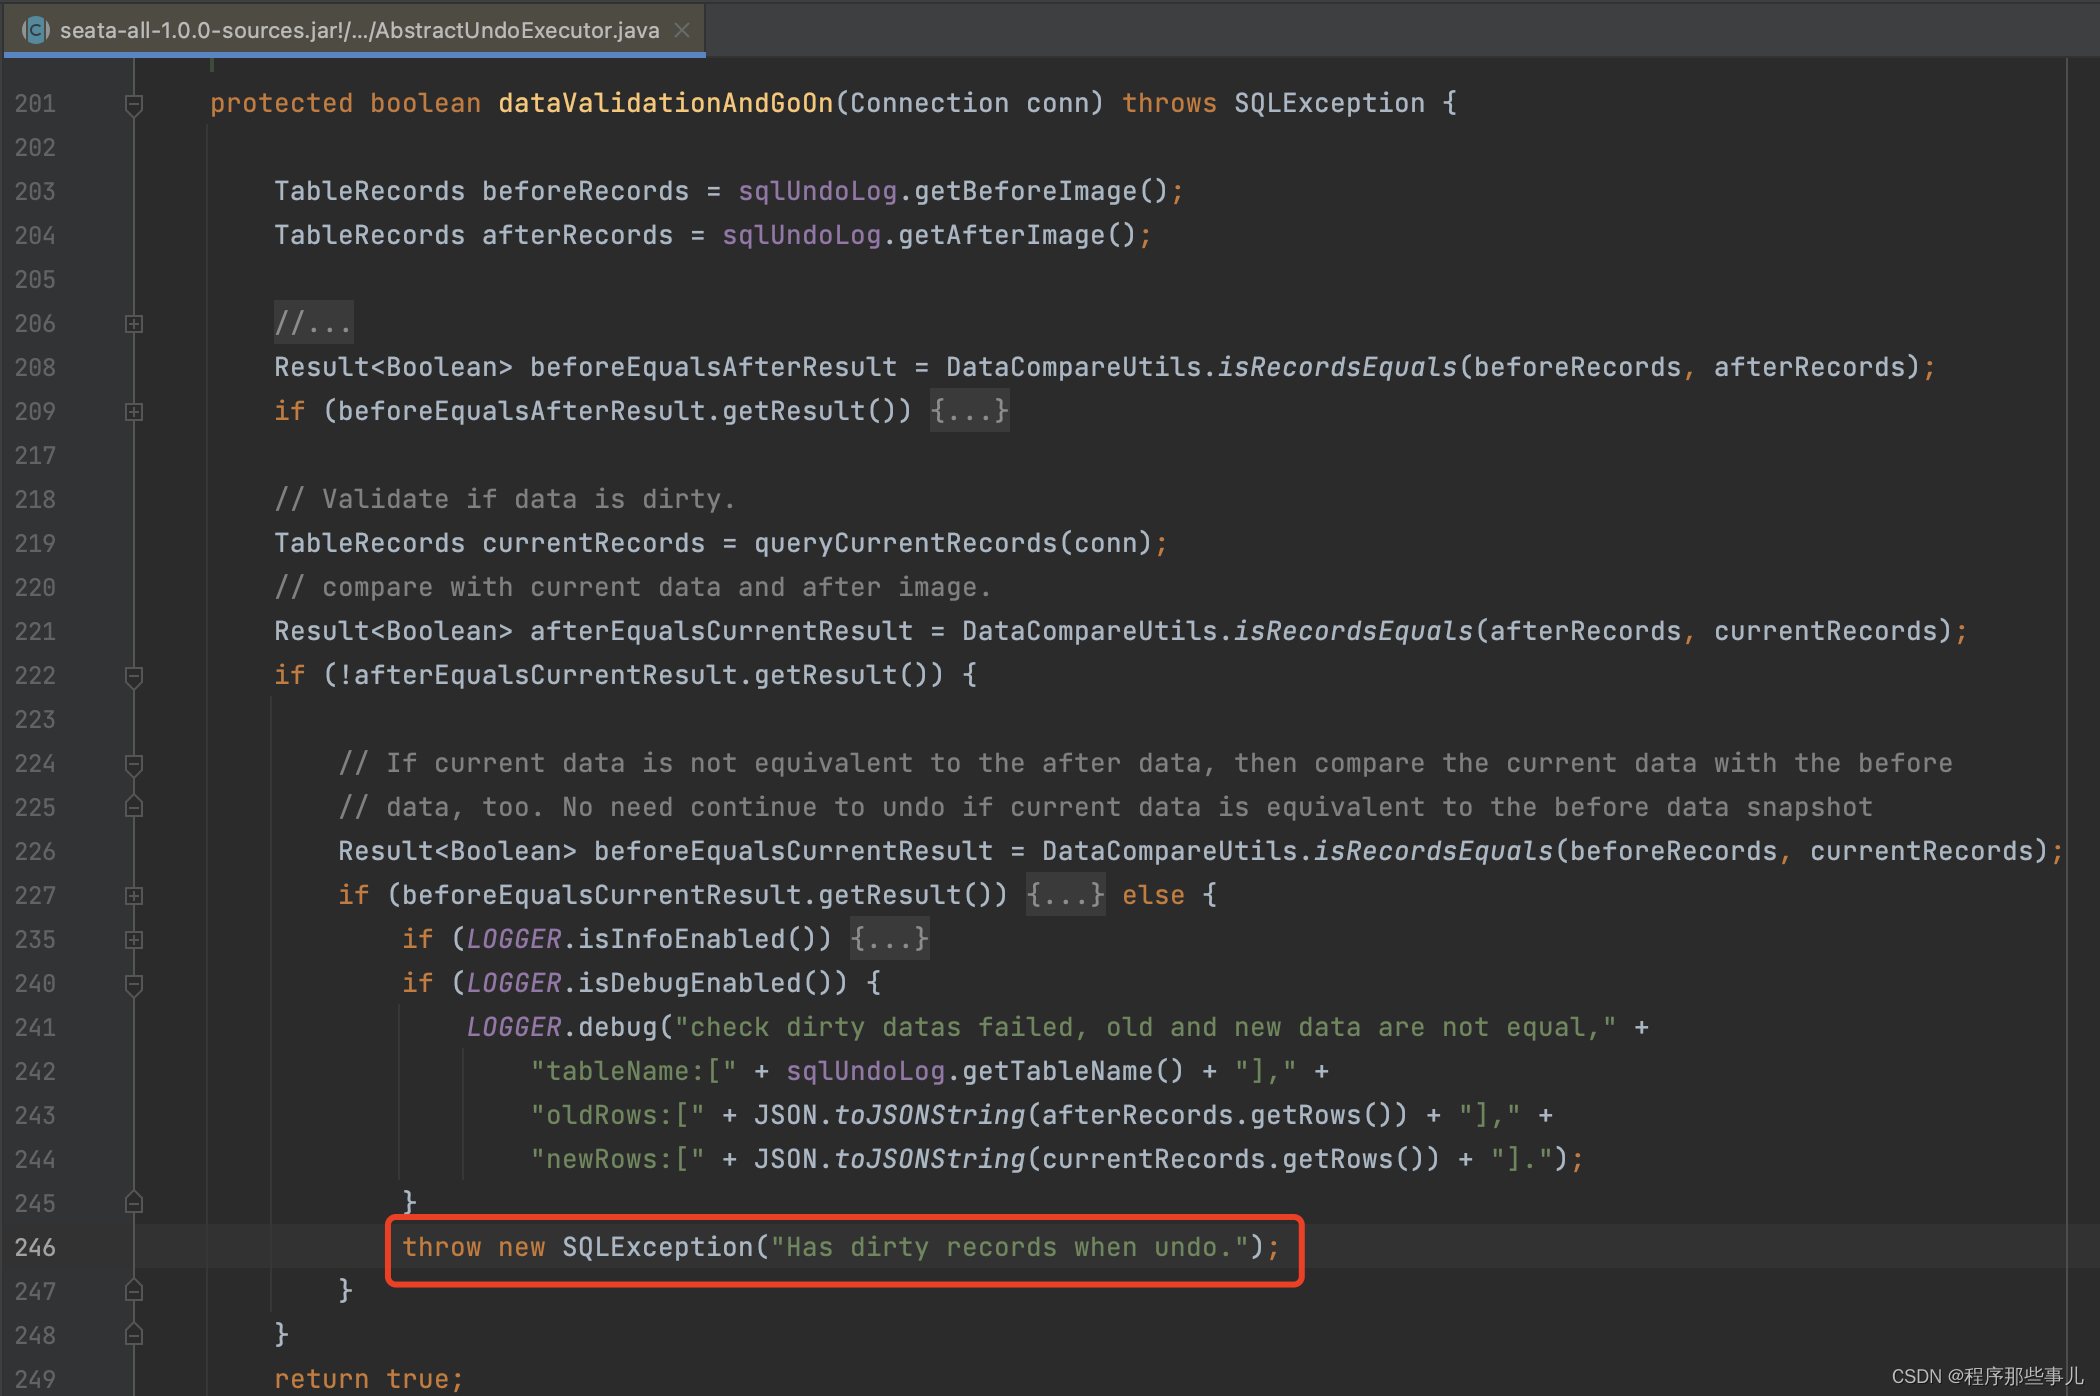Select the AbstractUndoExecutor.java editor tab
The height and width of the screenshot is (1396, 2100).
pyautogui.click(x=358, y=30)
